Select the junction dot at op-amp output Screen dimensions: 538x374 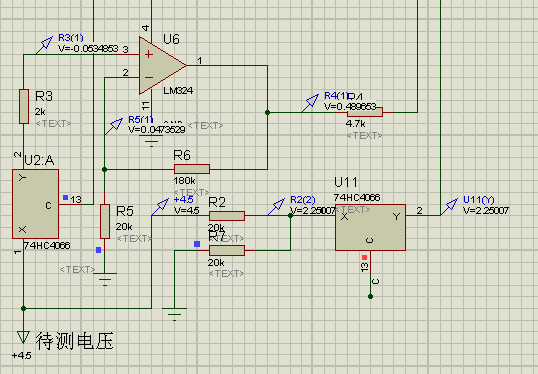click(x=268, y=112)
